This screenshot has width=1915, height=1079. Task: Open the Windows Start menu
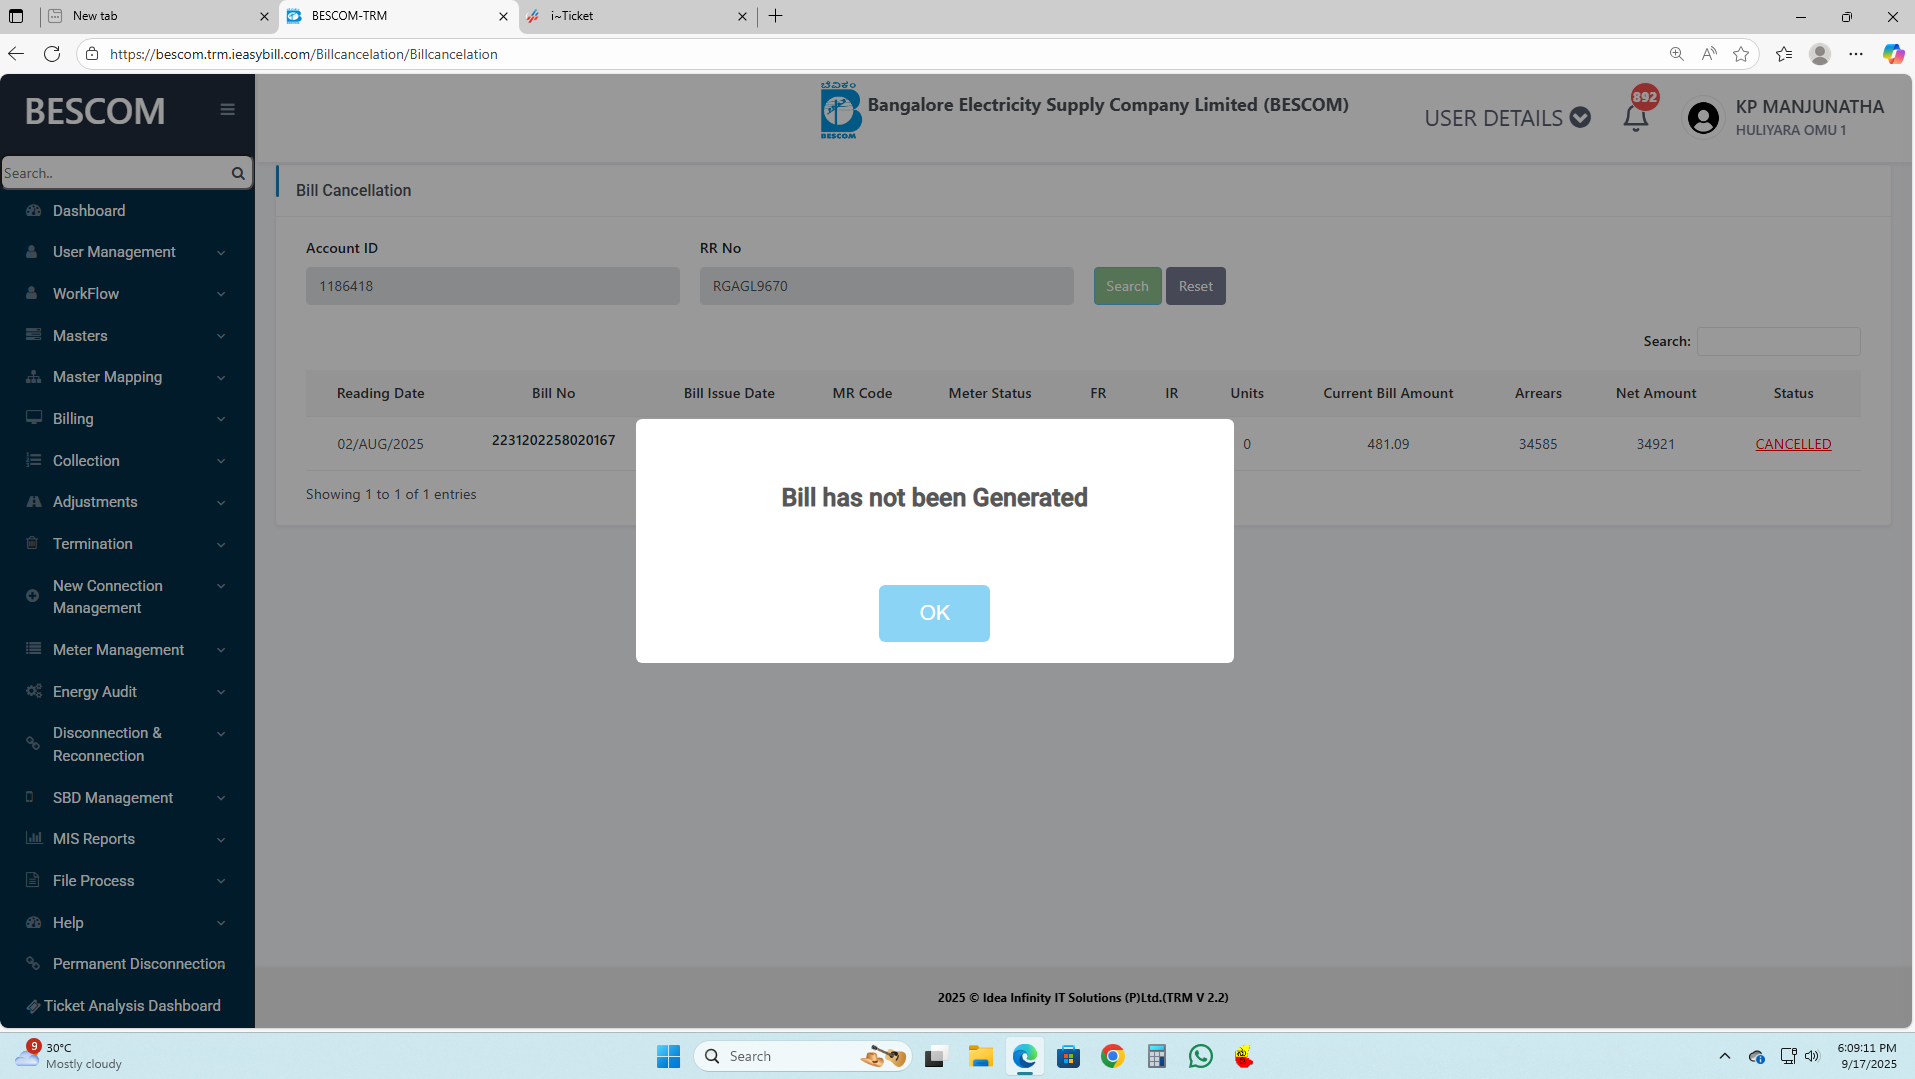(668, 1056)
